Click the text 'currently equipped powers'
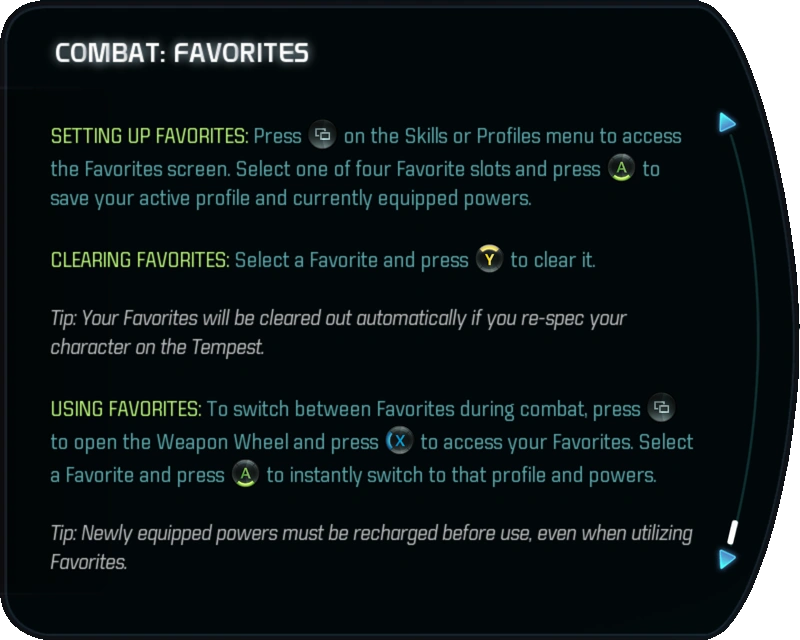The image size is (800, 640). tap(410, 198)
